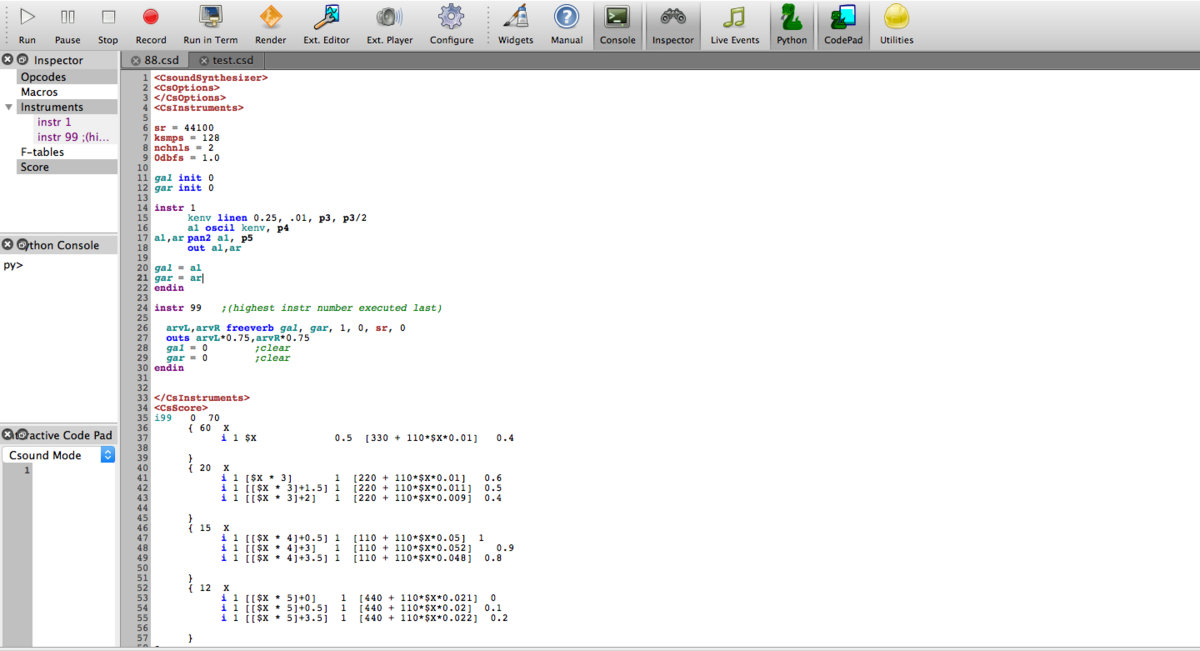Toggle the Inspector panel visibility

(672, 17)
